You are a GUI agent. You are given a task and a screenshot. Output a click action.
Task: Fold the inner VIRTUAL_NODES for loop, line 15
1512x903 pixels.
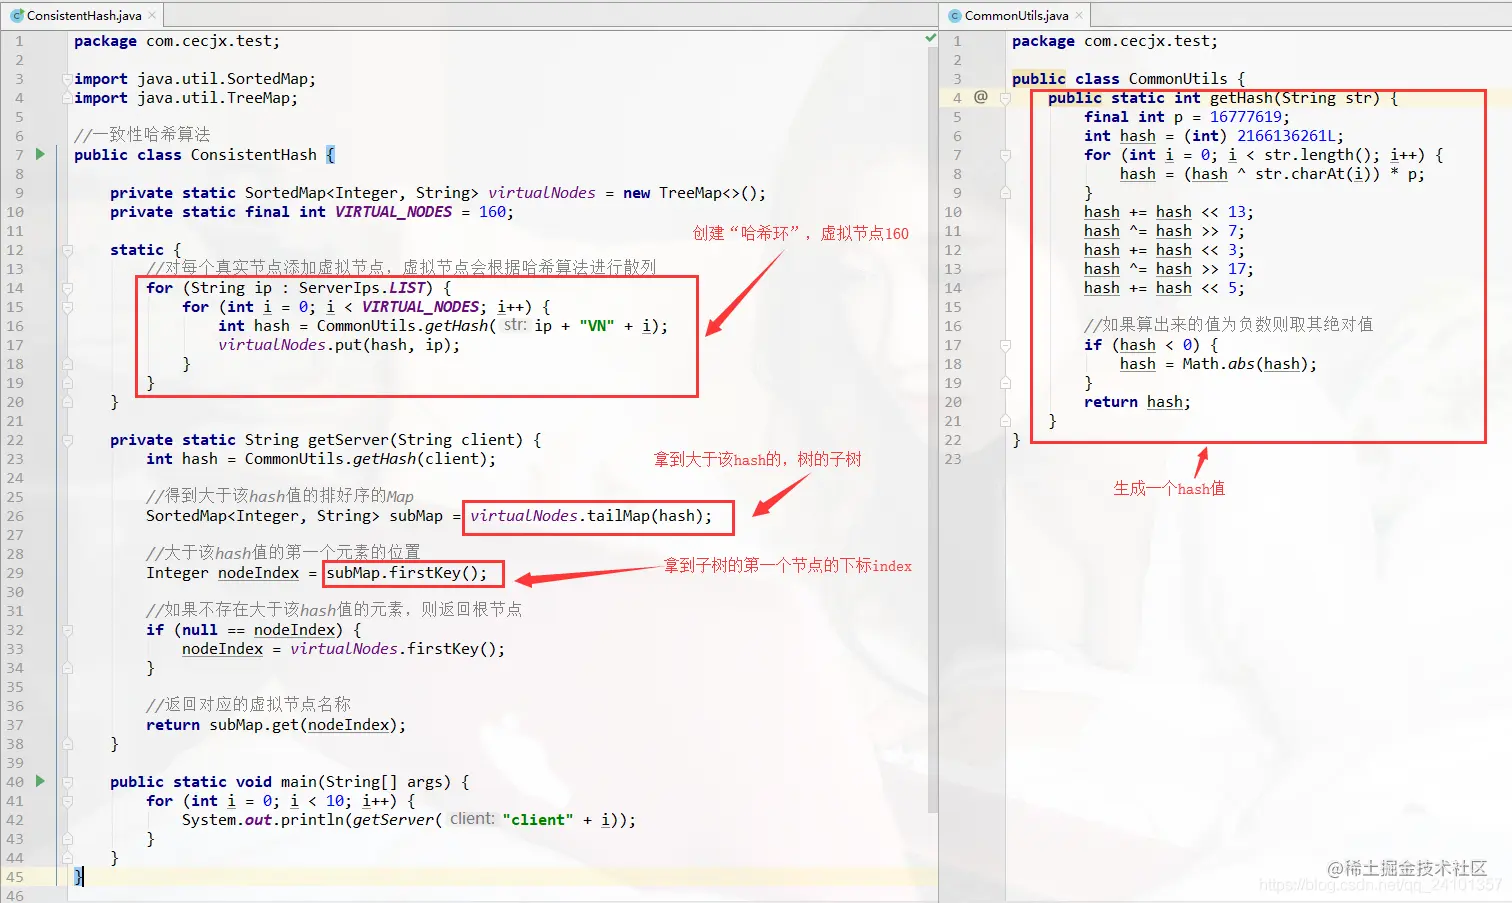67,307
